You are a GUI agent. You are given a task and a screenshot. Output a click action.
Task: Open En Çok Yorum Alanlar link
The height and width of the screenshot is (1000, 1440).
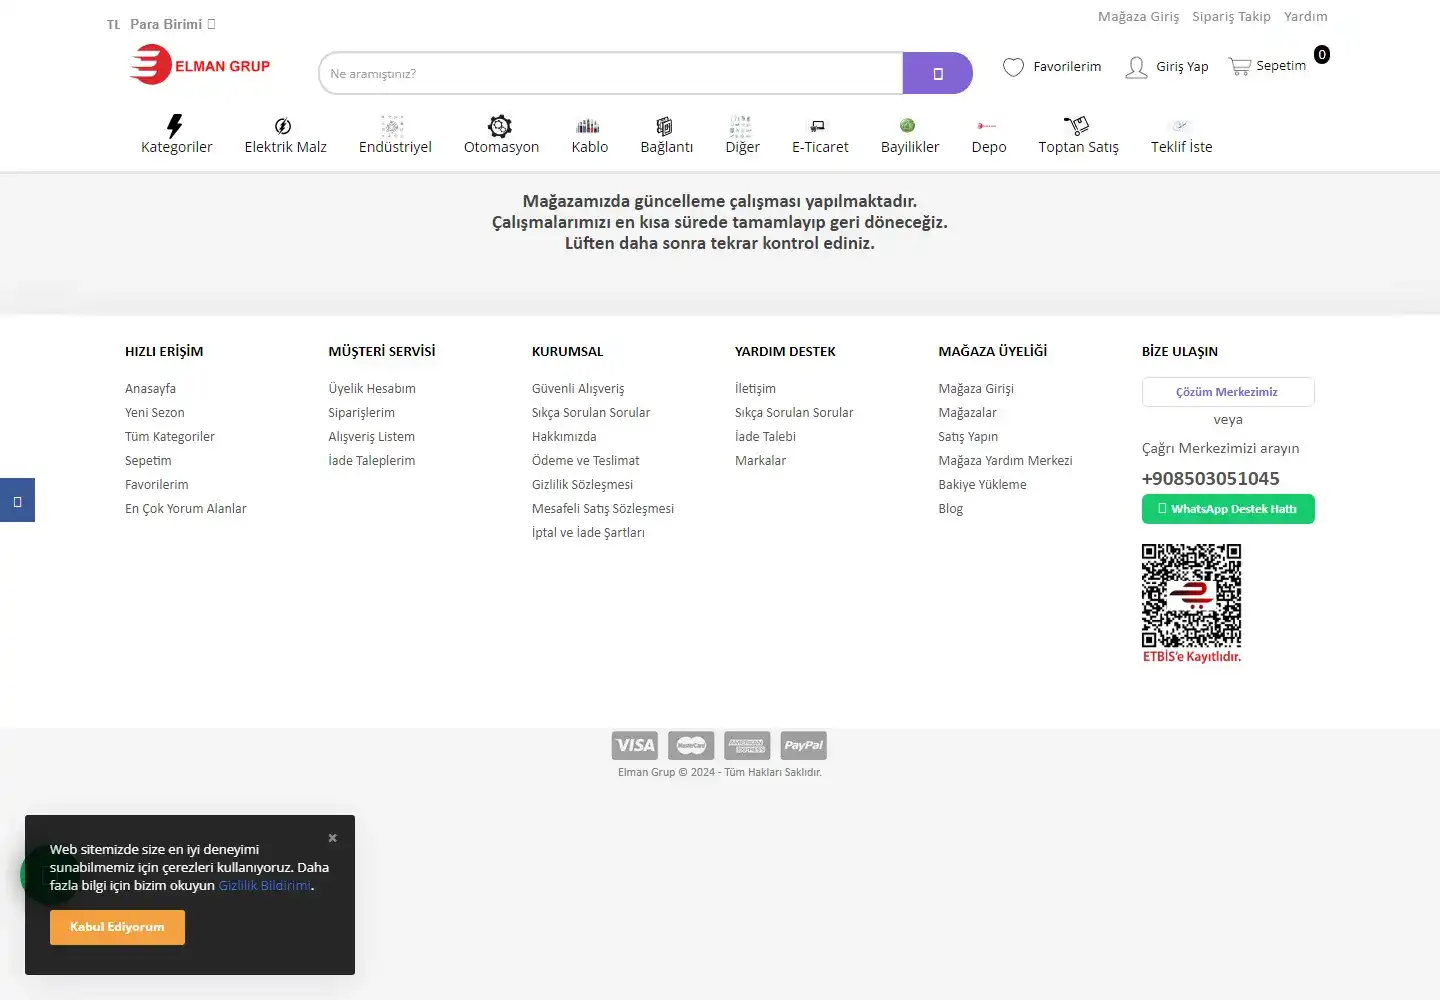(x=186, y=508)
